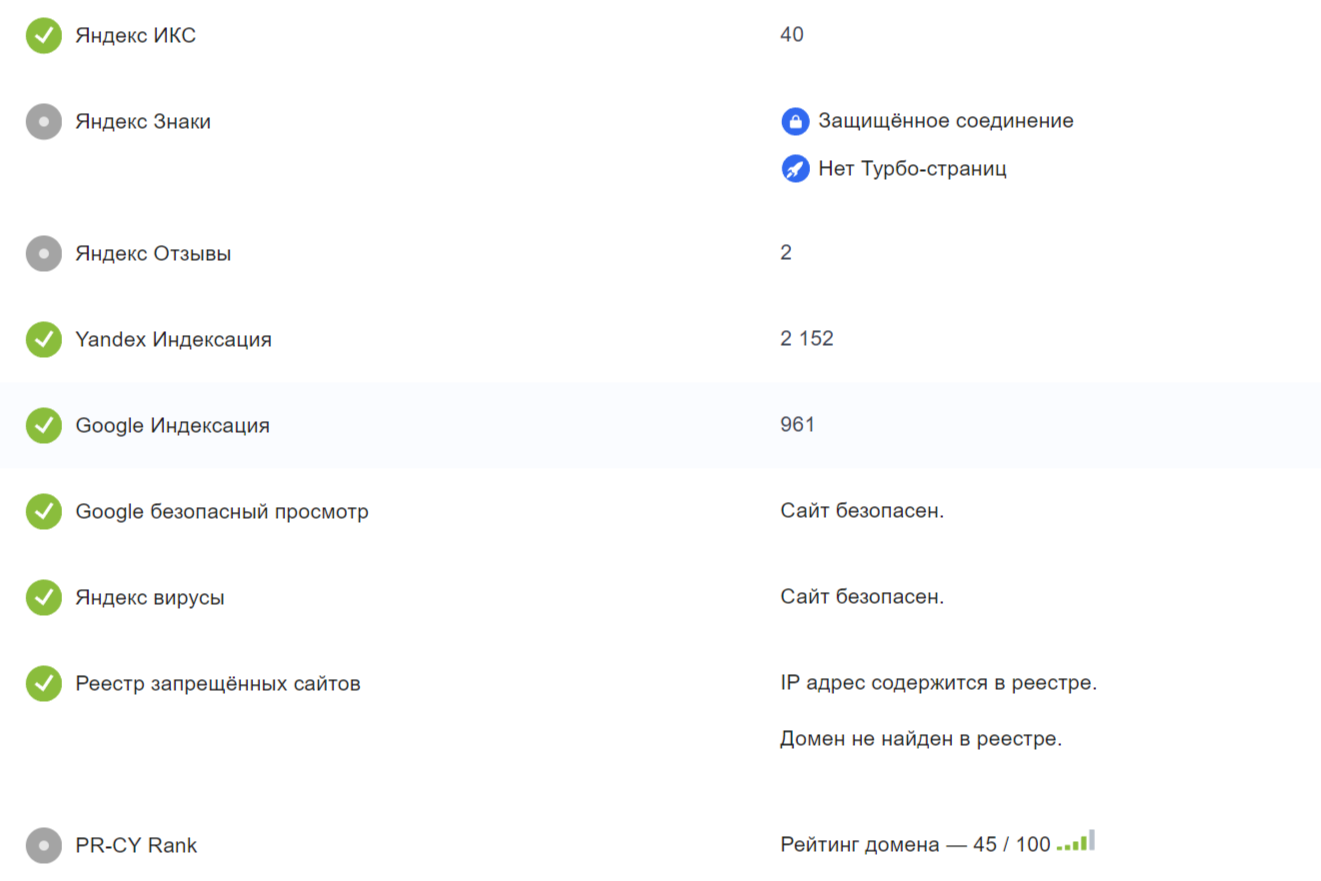Screen dimensions: 1321x881
Task: Click the Защищённое соединение text
Action: pyautogui.click(x=946, y=121)
